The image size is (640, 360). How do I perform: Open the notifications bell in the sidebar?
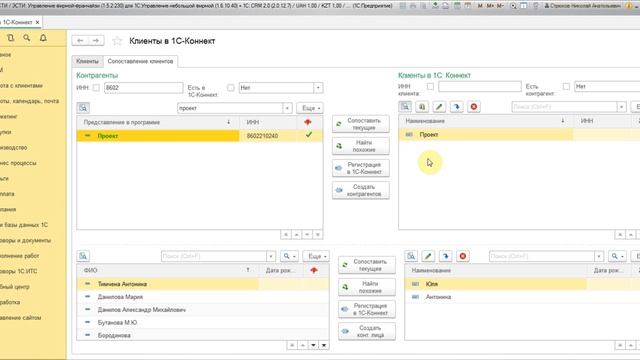point(43,38)
